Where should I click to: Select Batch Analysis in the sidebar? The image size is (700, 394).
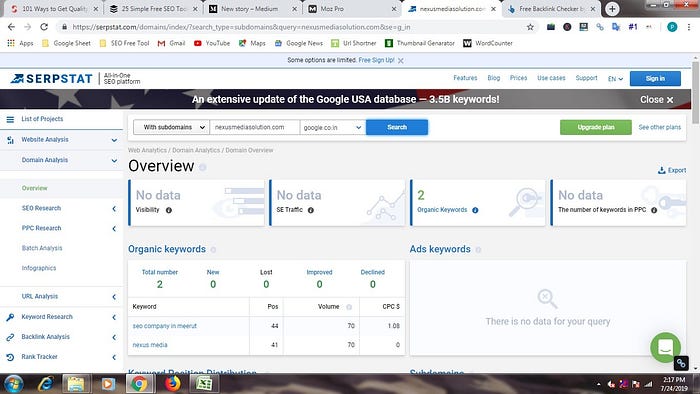pyautogui.click(x=42, y=248)
